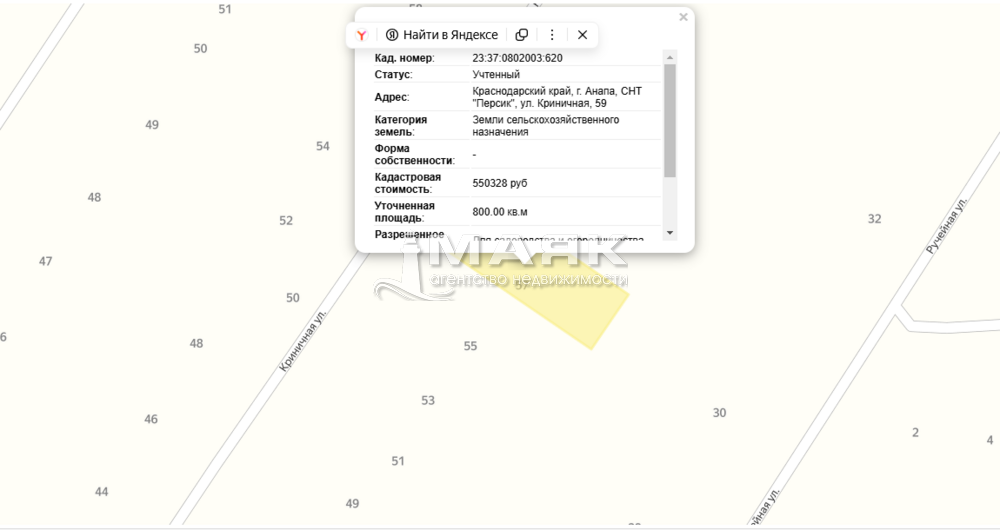This screenshot has width=1000, height=530.
Task: Click map plot number 46
Action: pos(151,419)
